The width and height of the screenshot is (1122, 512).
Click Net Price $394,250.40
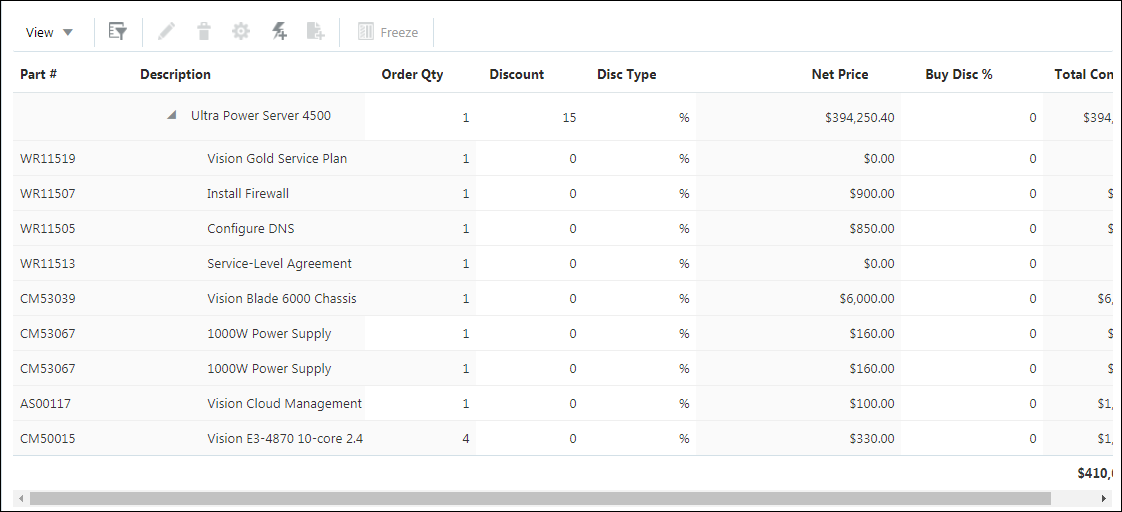point(859,118)
